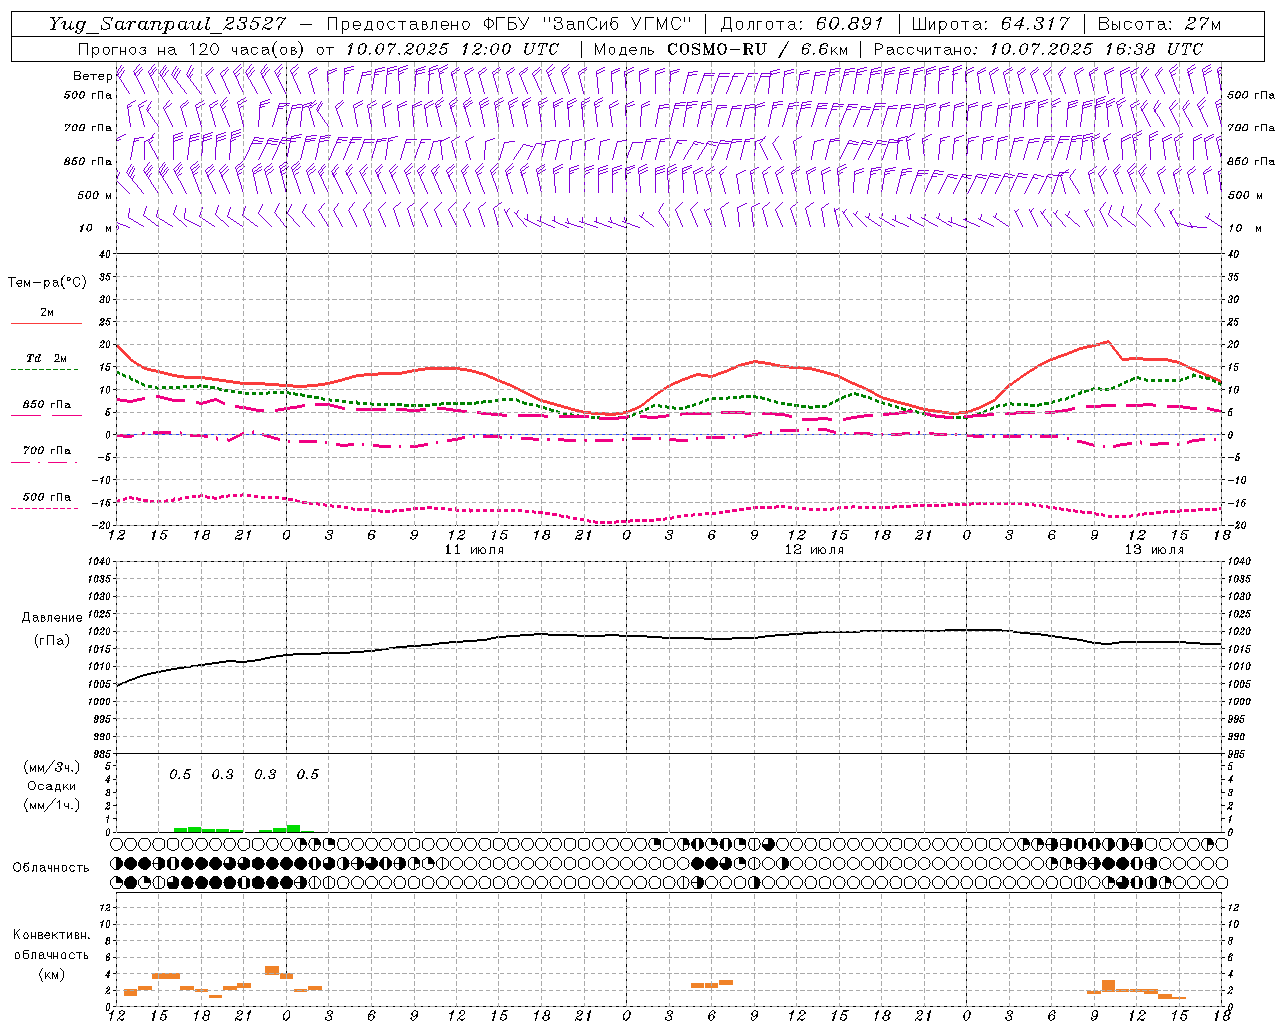Select the left 10 м wind level label
Screen dimensions: 1280x1024
(x=95, y=228)
